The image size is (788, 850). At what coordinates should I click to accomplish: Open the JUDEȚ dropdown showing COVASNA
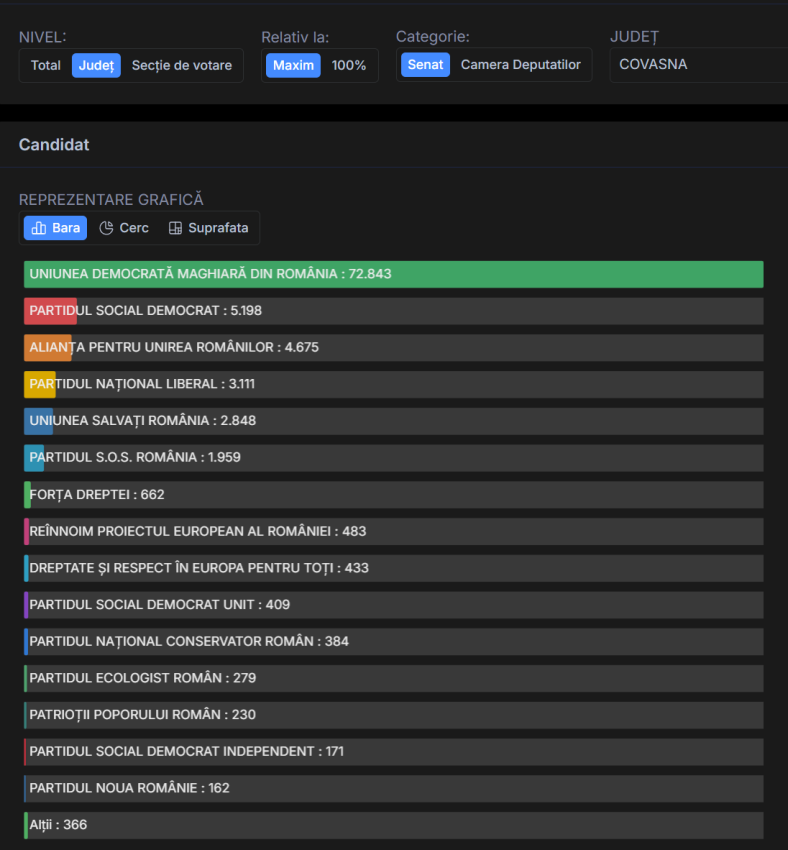point(699,65)
